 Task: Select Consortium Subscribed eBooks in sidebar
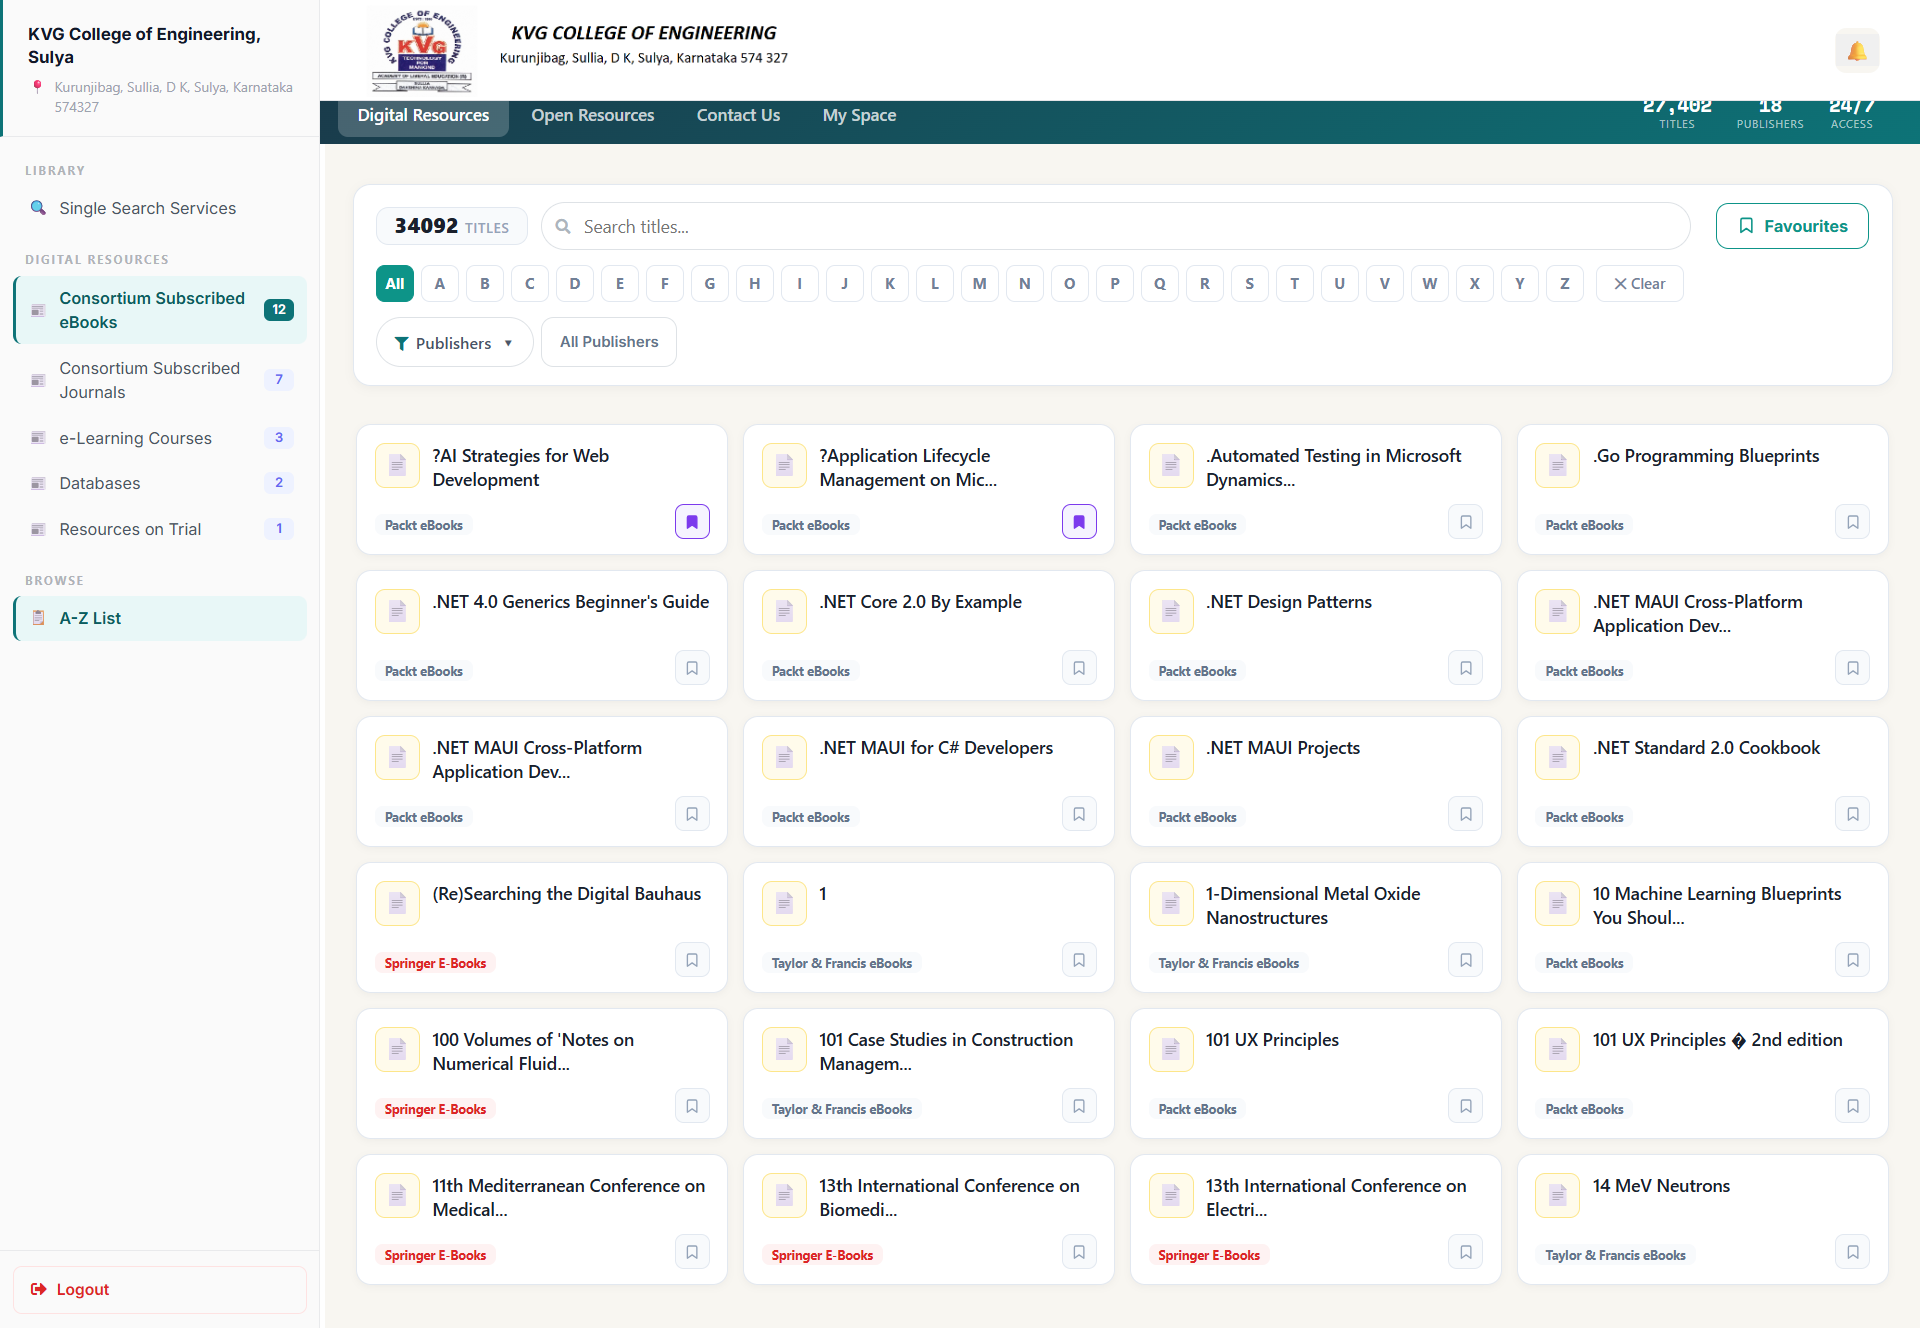point(160,310)
